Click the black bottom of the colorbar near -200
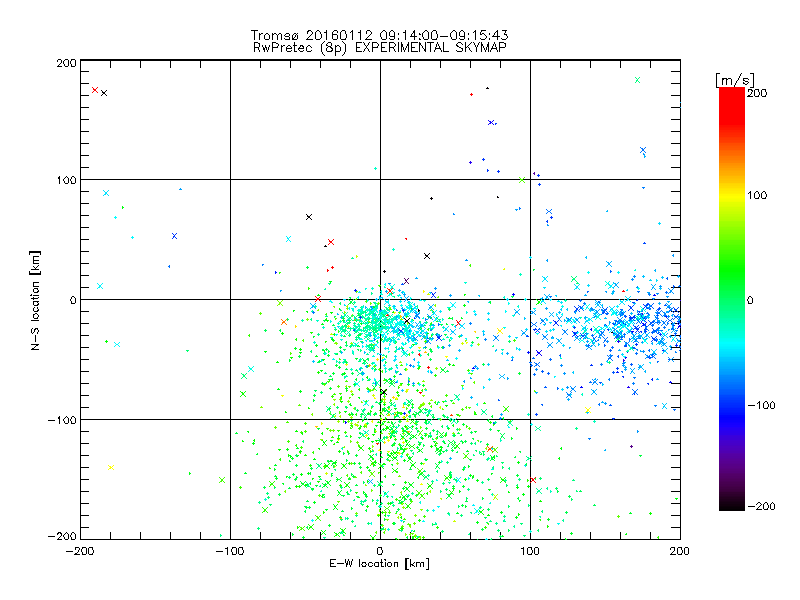800x600 pixels. [x=732, y=504]
